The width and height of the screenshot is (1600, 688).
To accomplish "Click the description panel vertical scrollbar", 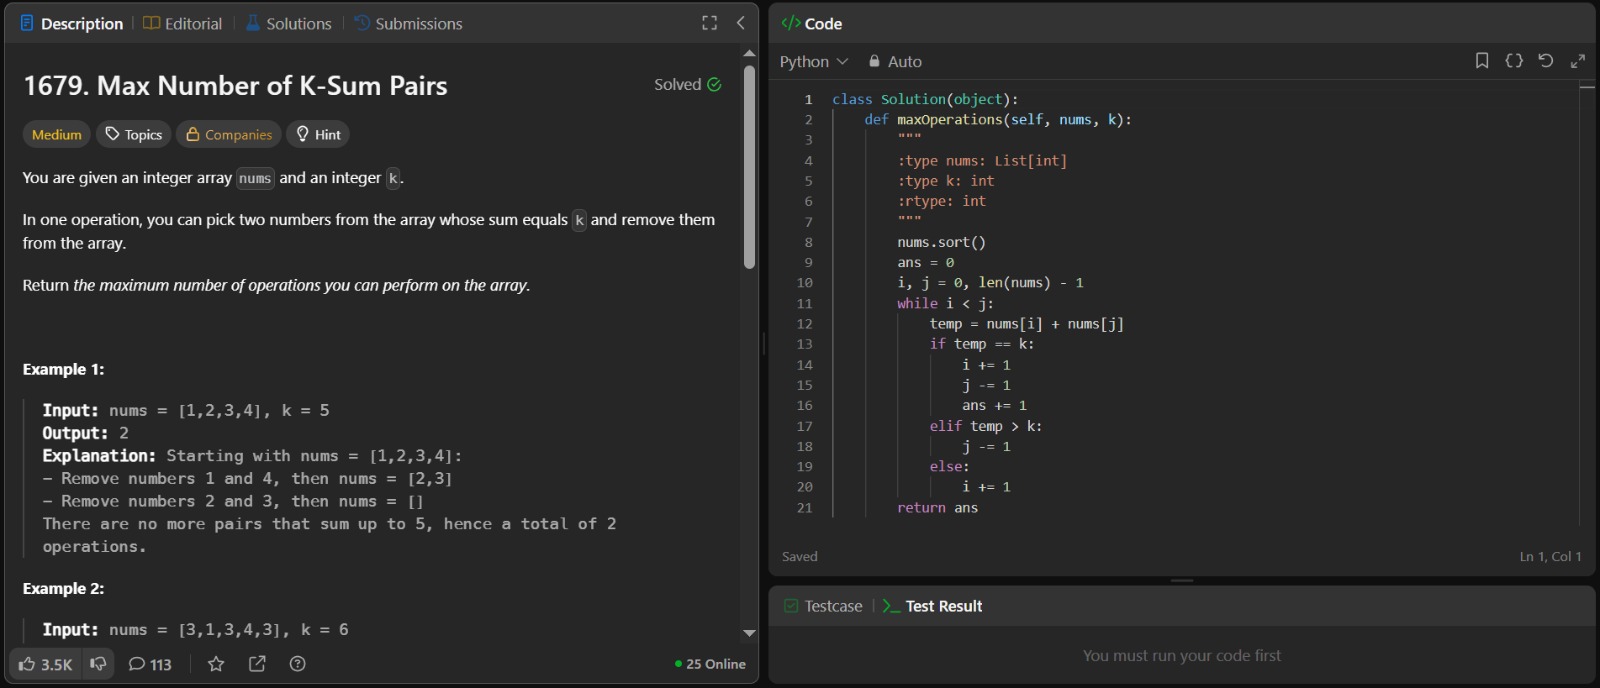I will 749,168.
